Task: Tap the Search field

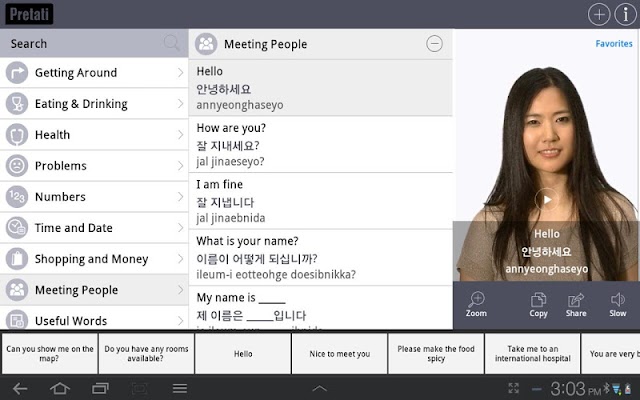Action: (x=94, y=43)
